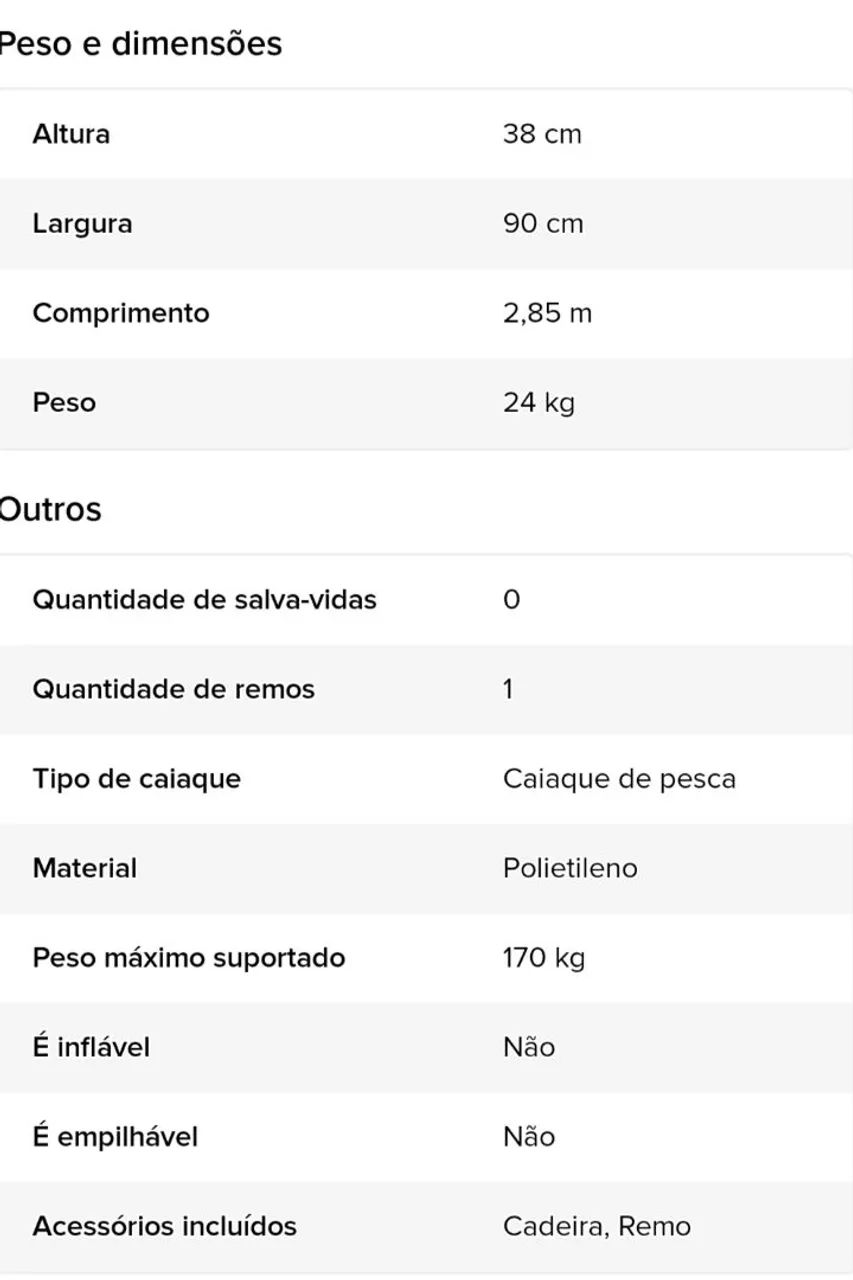Click the "Polietileno" material value
Image resolution: width=853 pixels, height=1280 pixels.
pos(569,868)
